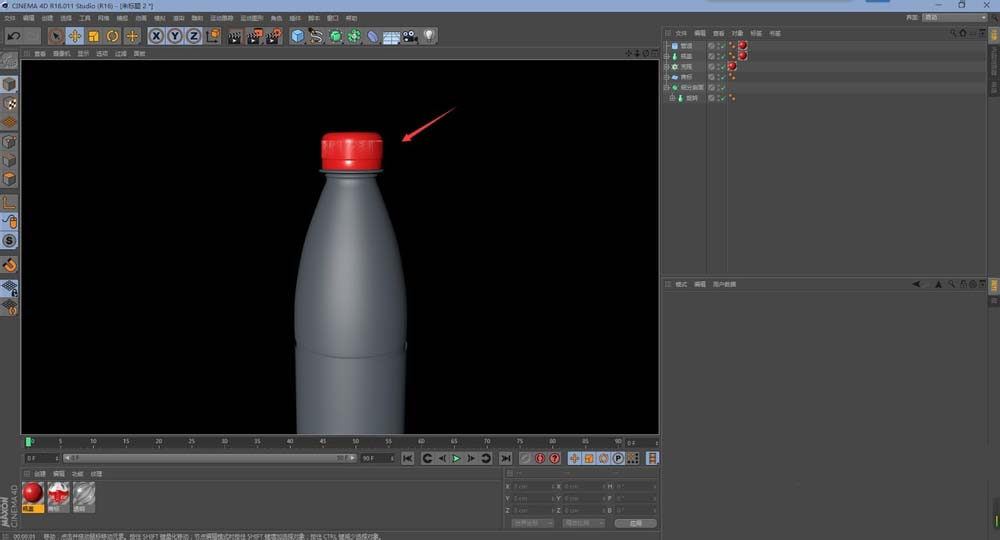Click the Undo arrow icon
The height and width of the screenshot is (540, 1000).
point(13,36)
